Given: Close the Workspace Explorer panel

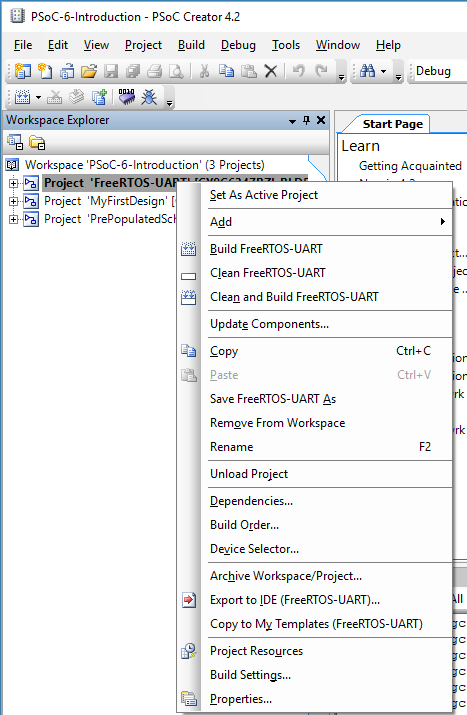Looking at the screenshot, I should [x=321, y=120].
